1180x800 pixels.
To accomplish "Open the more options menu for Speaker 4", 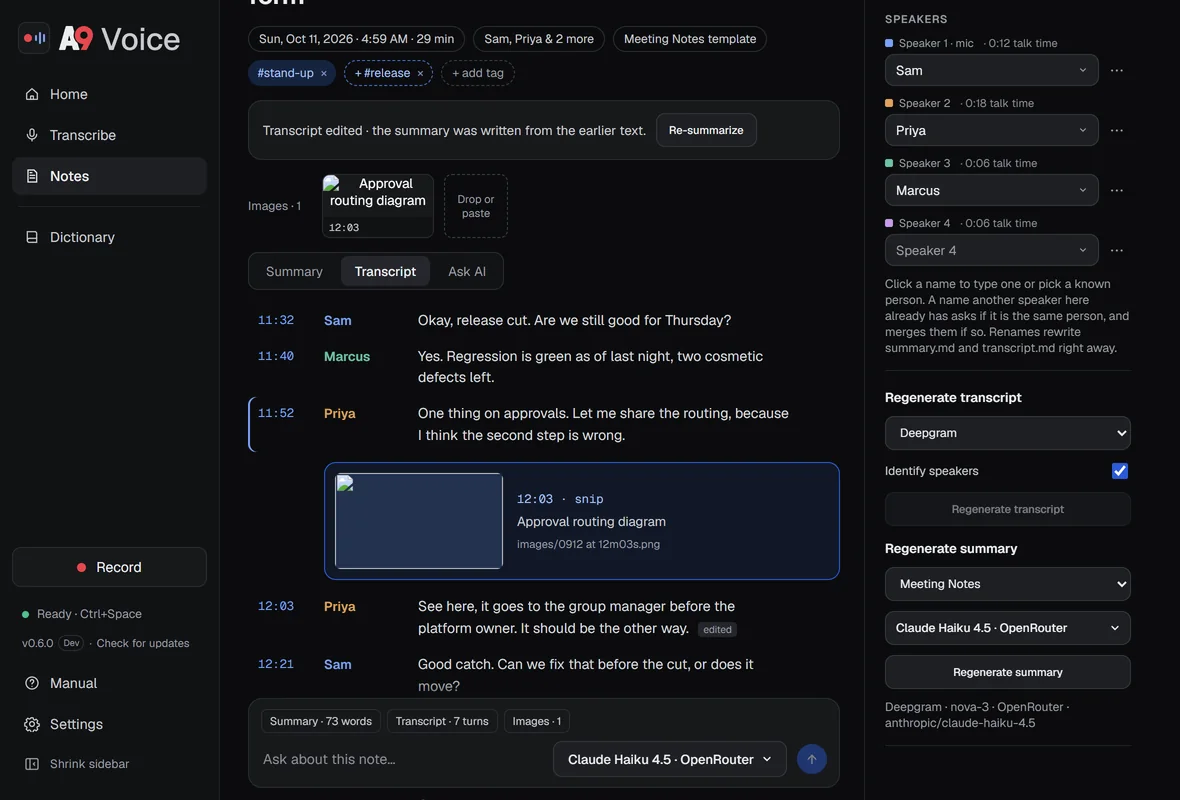I will coord(1117,251).
